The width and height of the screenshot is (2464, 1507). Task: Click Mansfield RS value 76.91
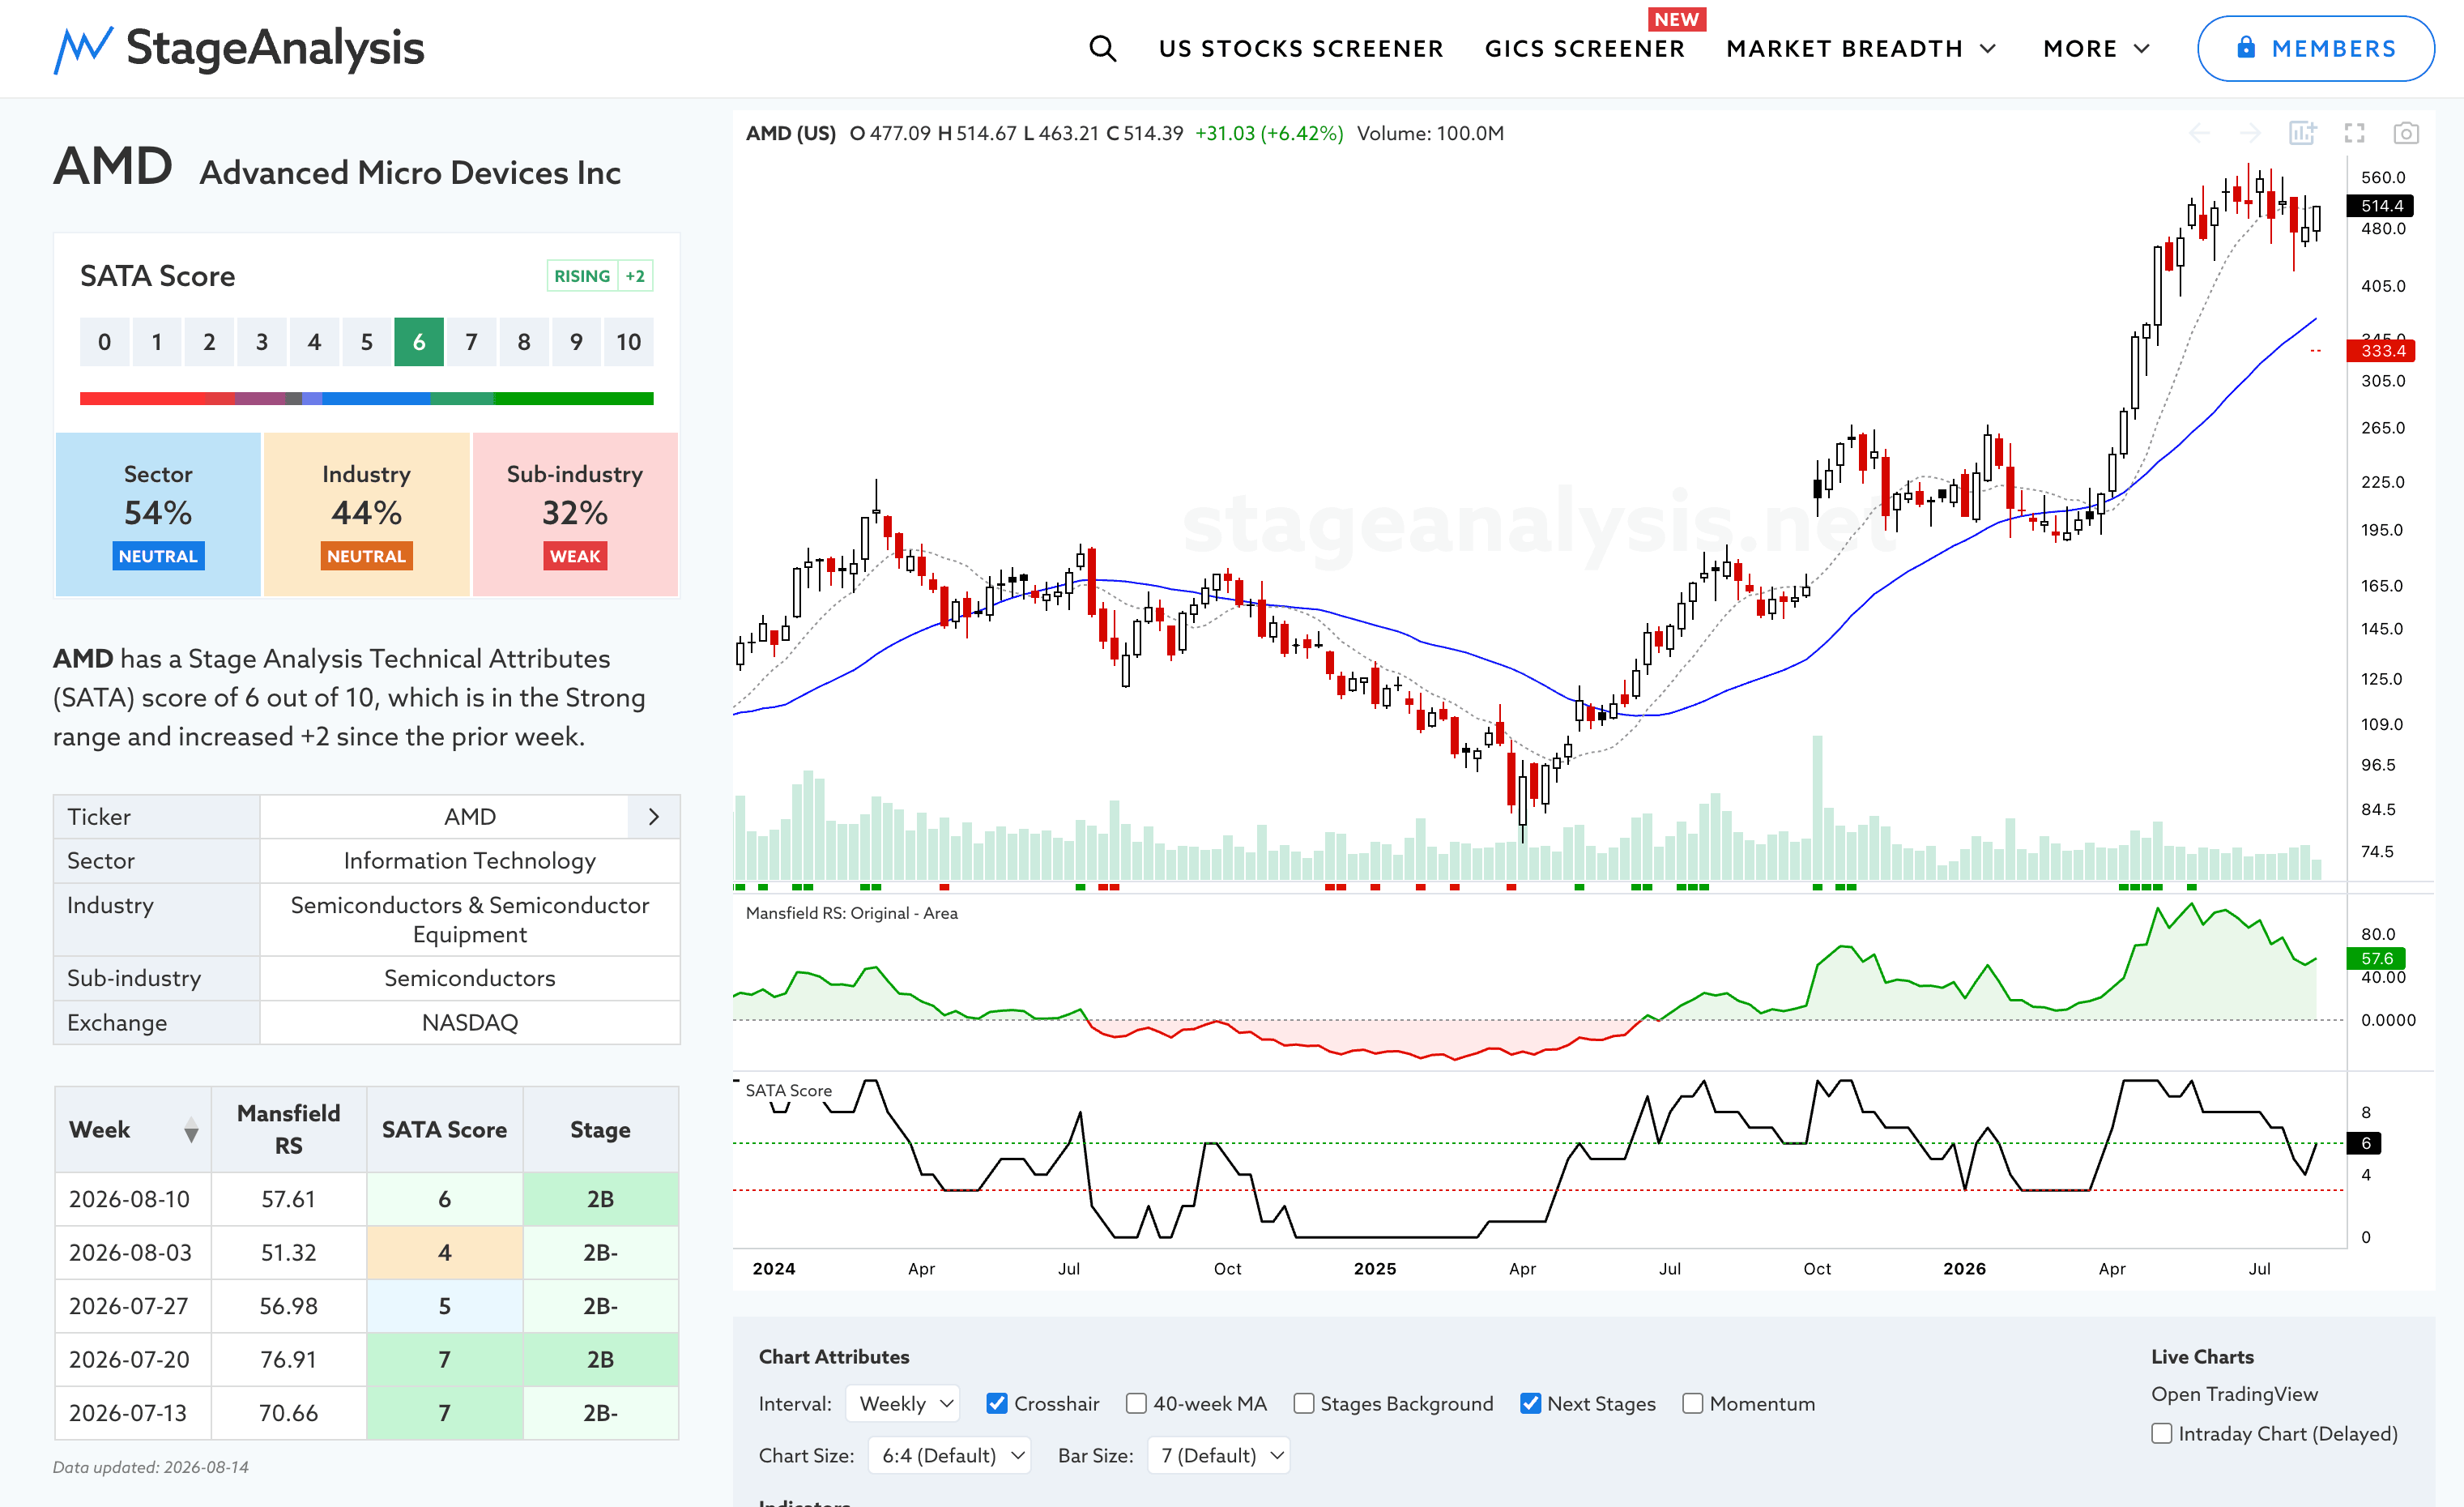pos(288,1359)
